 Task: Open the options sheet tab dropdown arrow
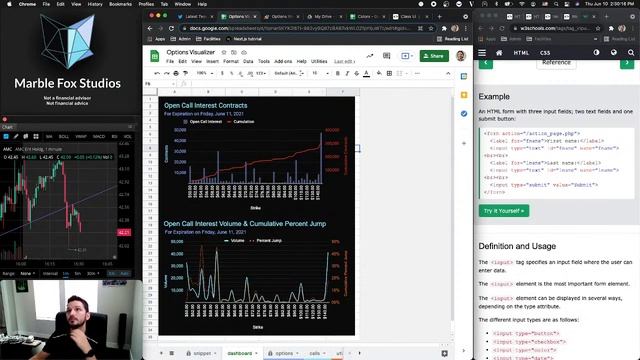point(297,353)
